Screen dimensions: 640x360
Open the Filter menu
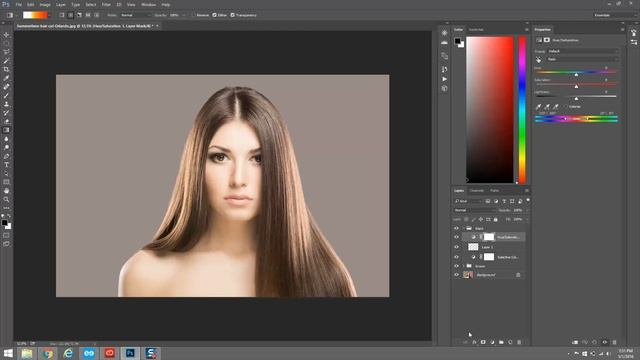pos(106,4)
